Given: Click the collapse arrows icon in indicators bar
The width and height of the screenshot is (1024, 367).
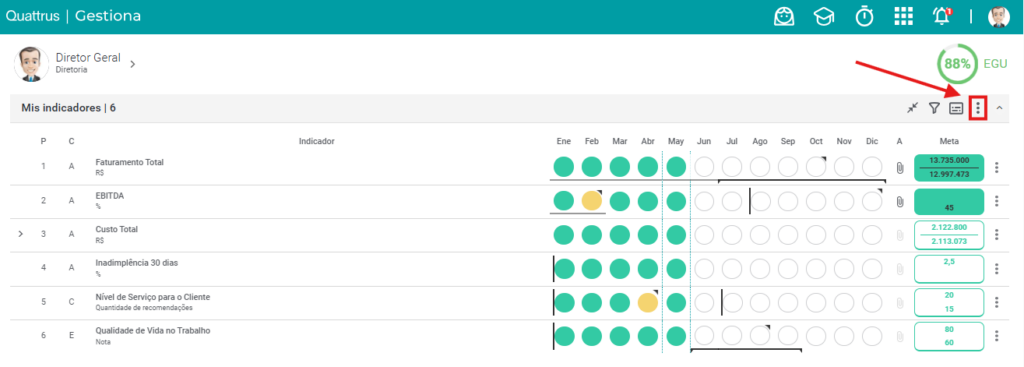Looking at the screenshot, I should (913, 108).
